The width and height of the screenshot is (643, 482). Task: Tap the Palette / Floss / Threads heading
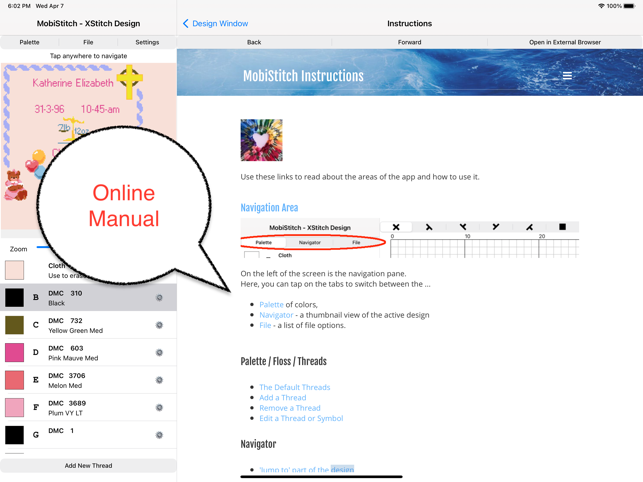283,361
